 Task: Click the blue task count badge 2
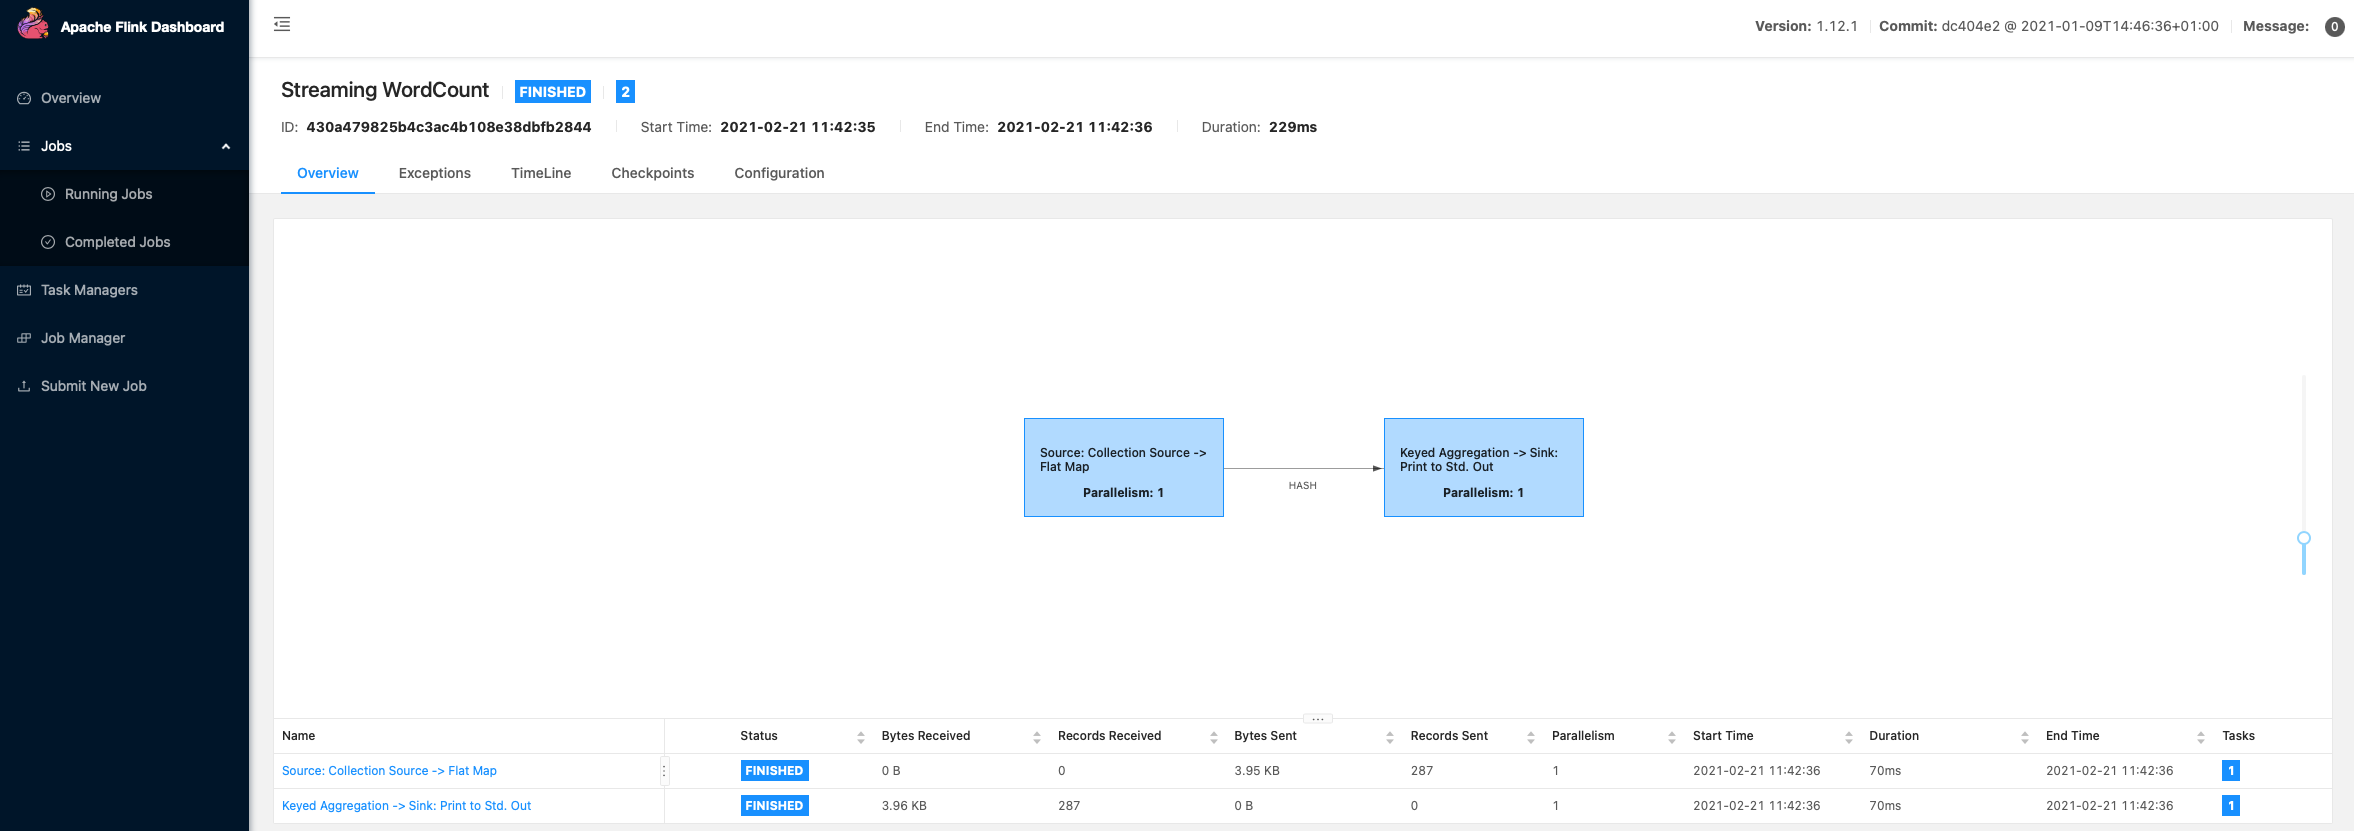point(625,91)
